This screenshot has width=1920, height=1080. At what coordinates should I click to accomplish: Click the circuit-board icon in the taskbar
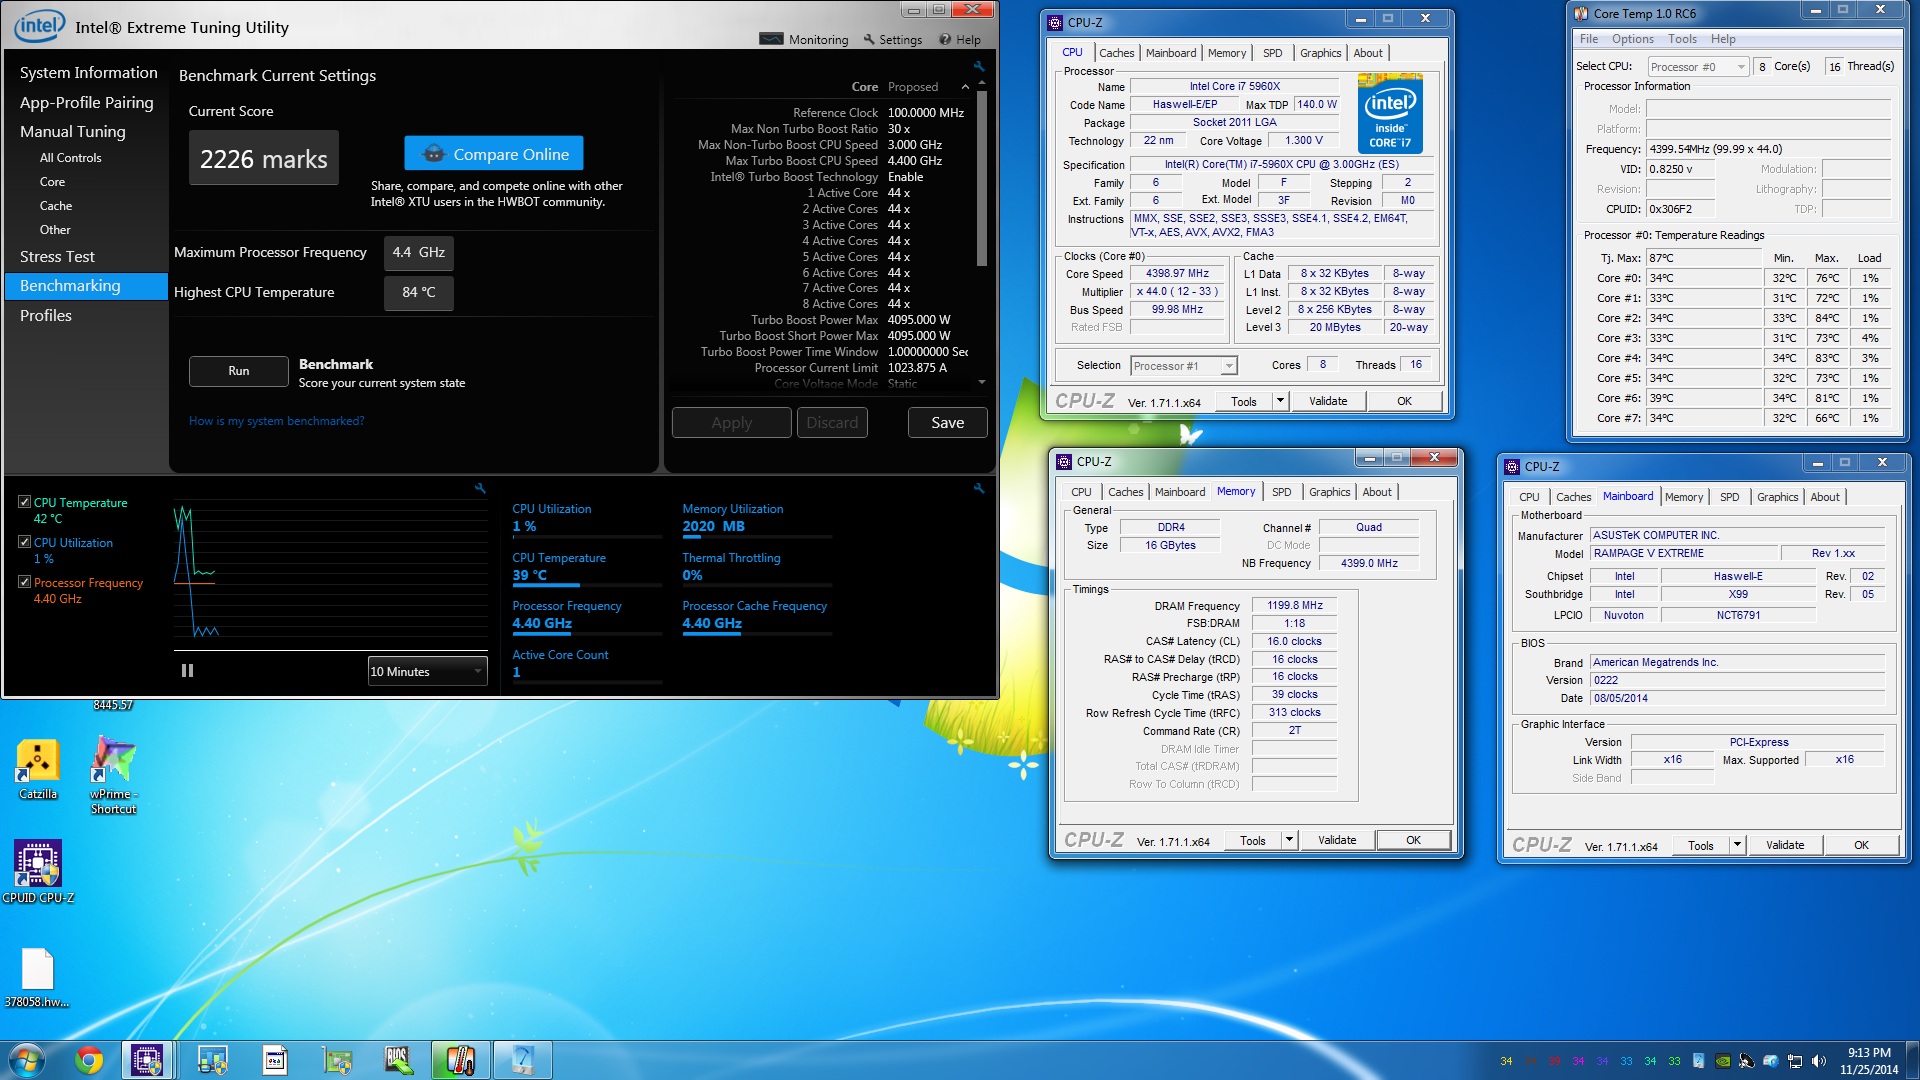pyautogui.click(x=337, y=1060)
